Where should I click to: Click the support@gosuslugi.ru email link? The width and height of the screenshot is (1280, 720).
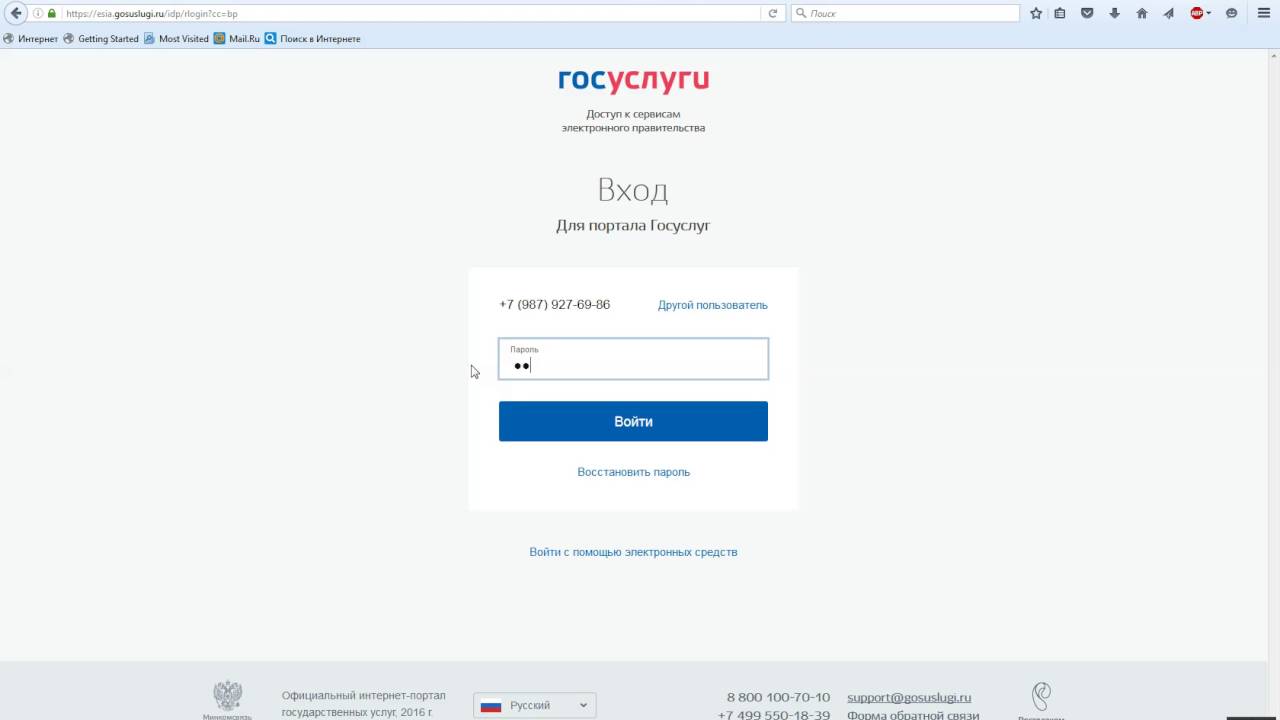tap(909, 697)
